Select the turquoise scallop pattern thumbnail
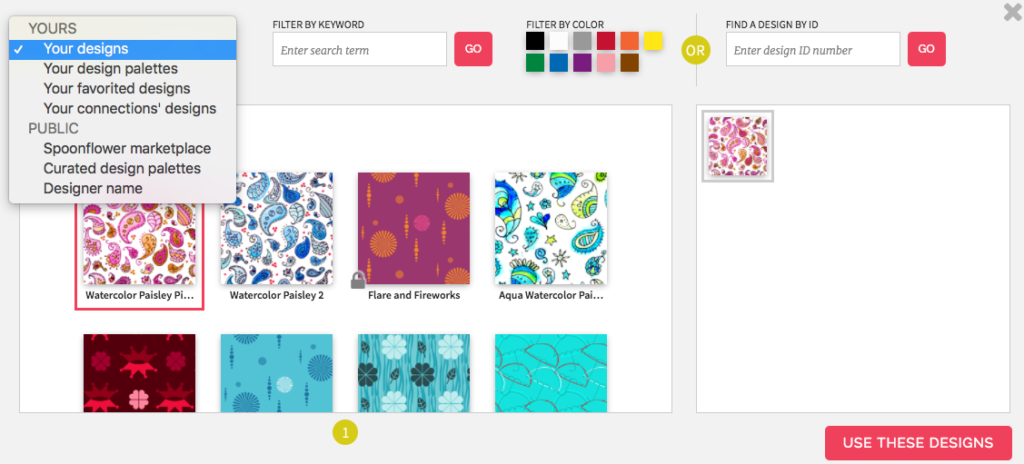 (x=551, y=373)
